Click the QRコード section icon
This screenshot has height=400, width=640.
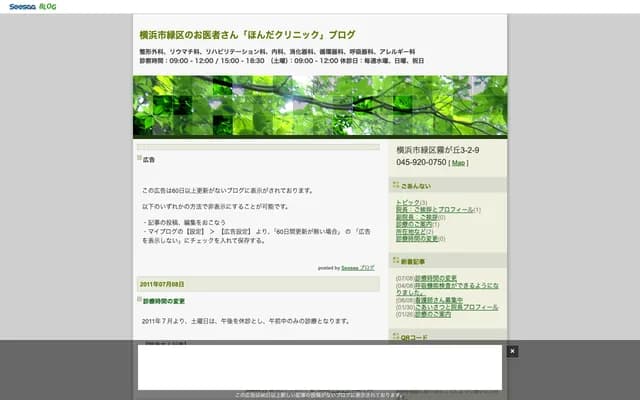397,337
